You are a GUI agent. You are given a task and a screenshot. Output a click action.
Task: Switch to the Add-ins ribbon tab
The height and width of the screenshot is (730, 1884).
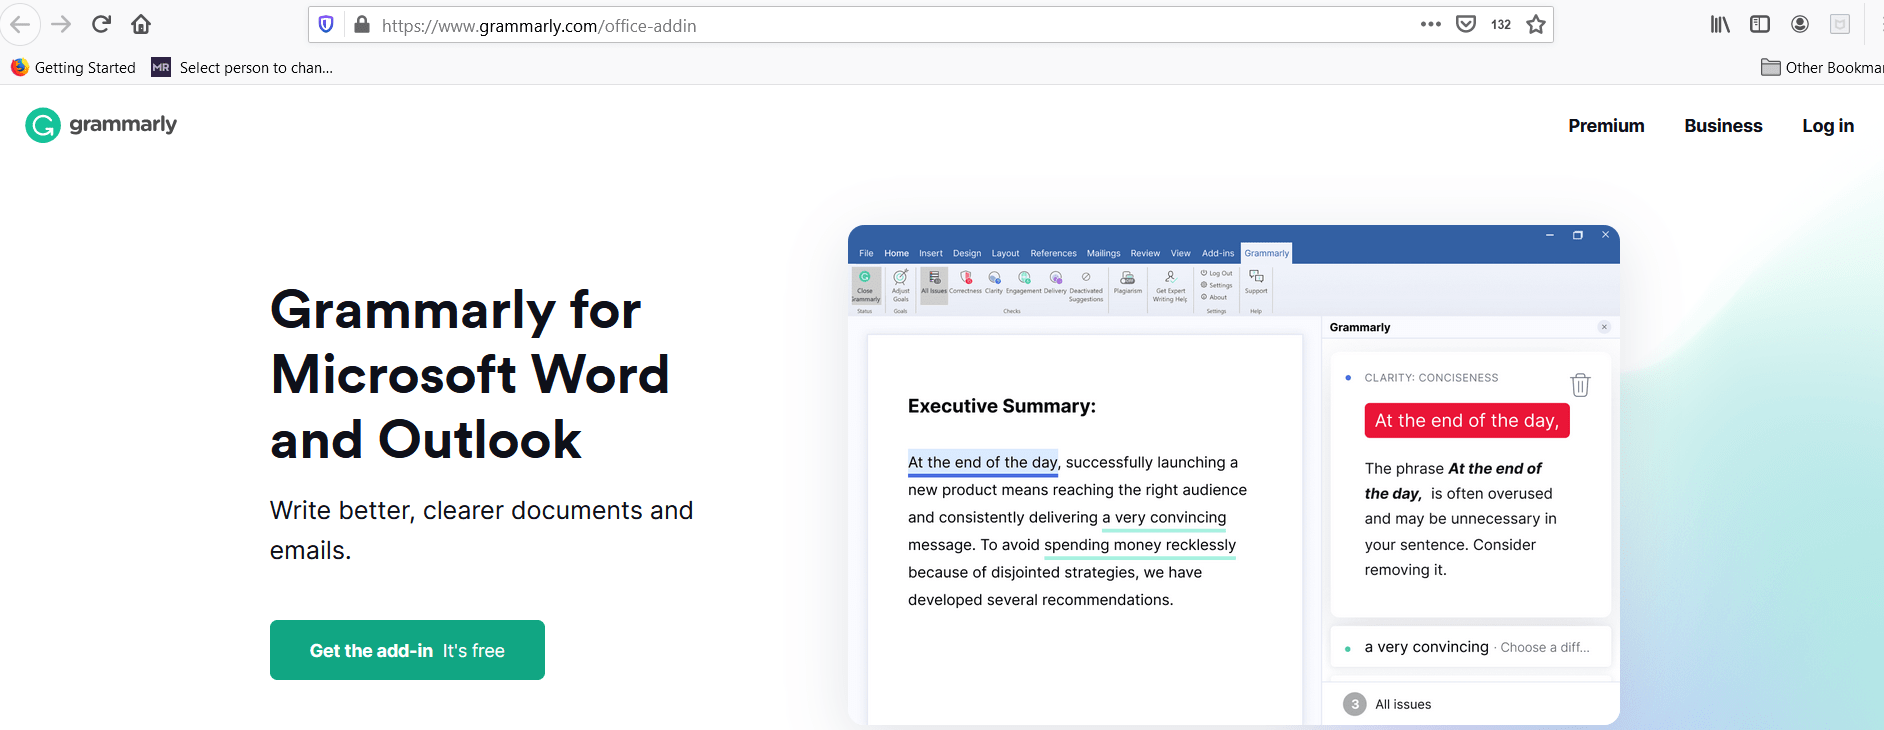click(x=1218, y=253)
